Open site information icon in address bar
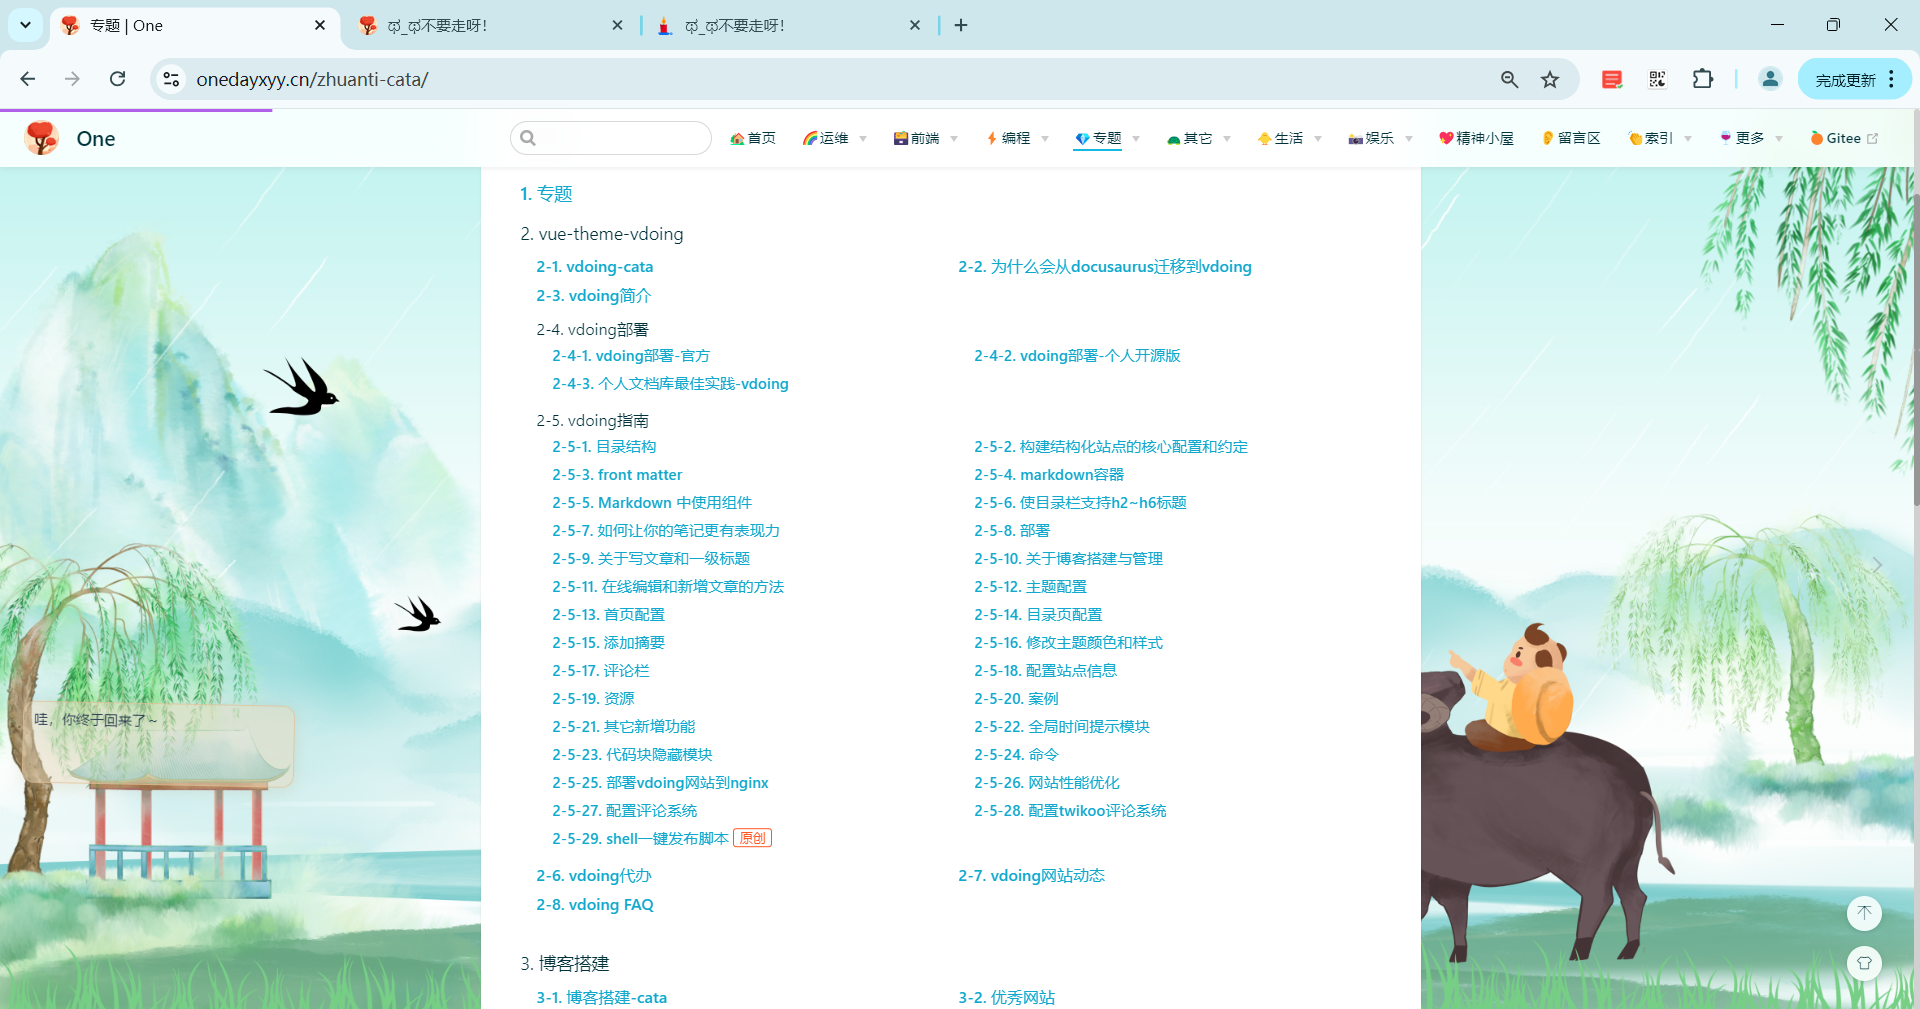The image size is (1920, 1009). [171, 79]
